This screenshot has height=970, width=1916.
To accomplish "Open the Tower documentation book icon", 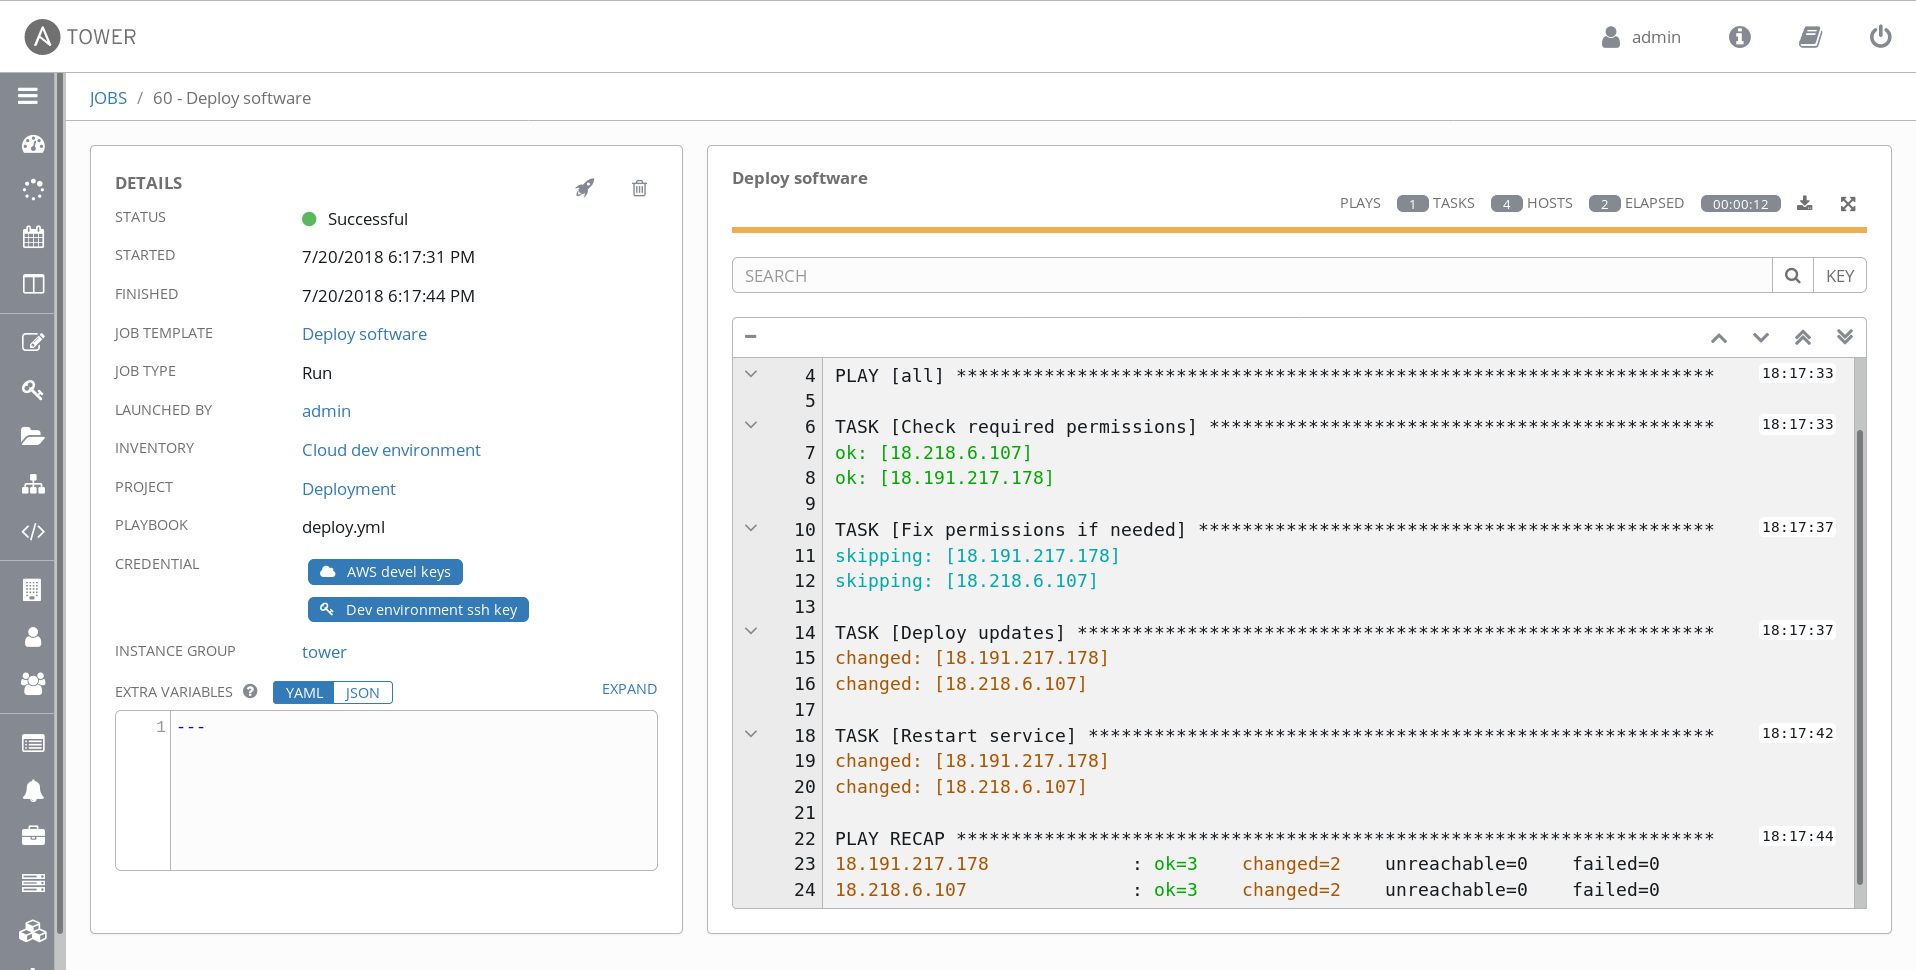I will pos(1810,37).
